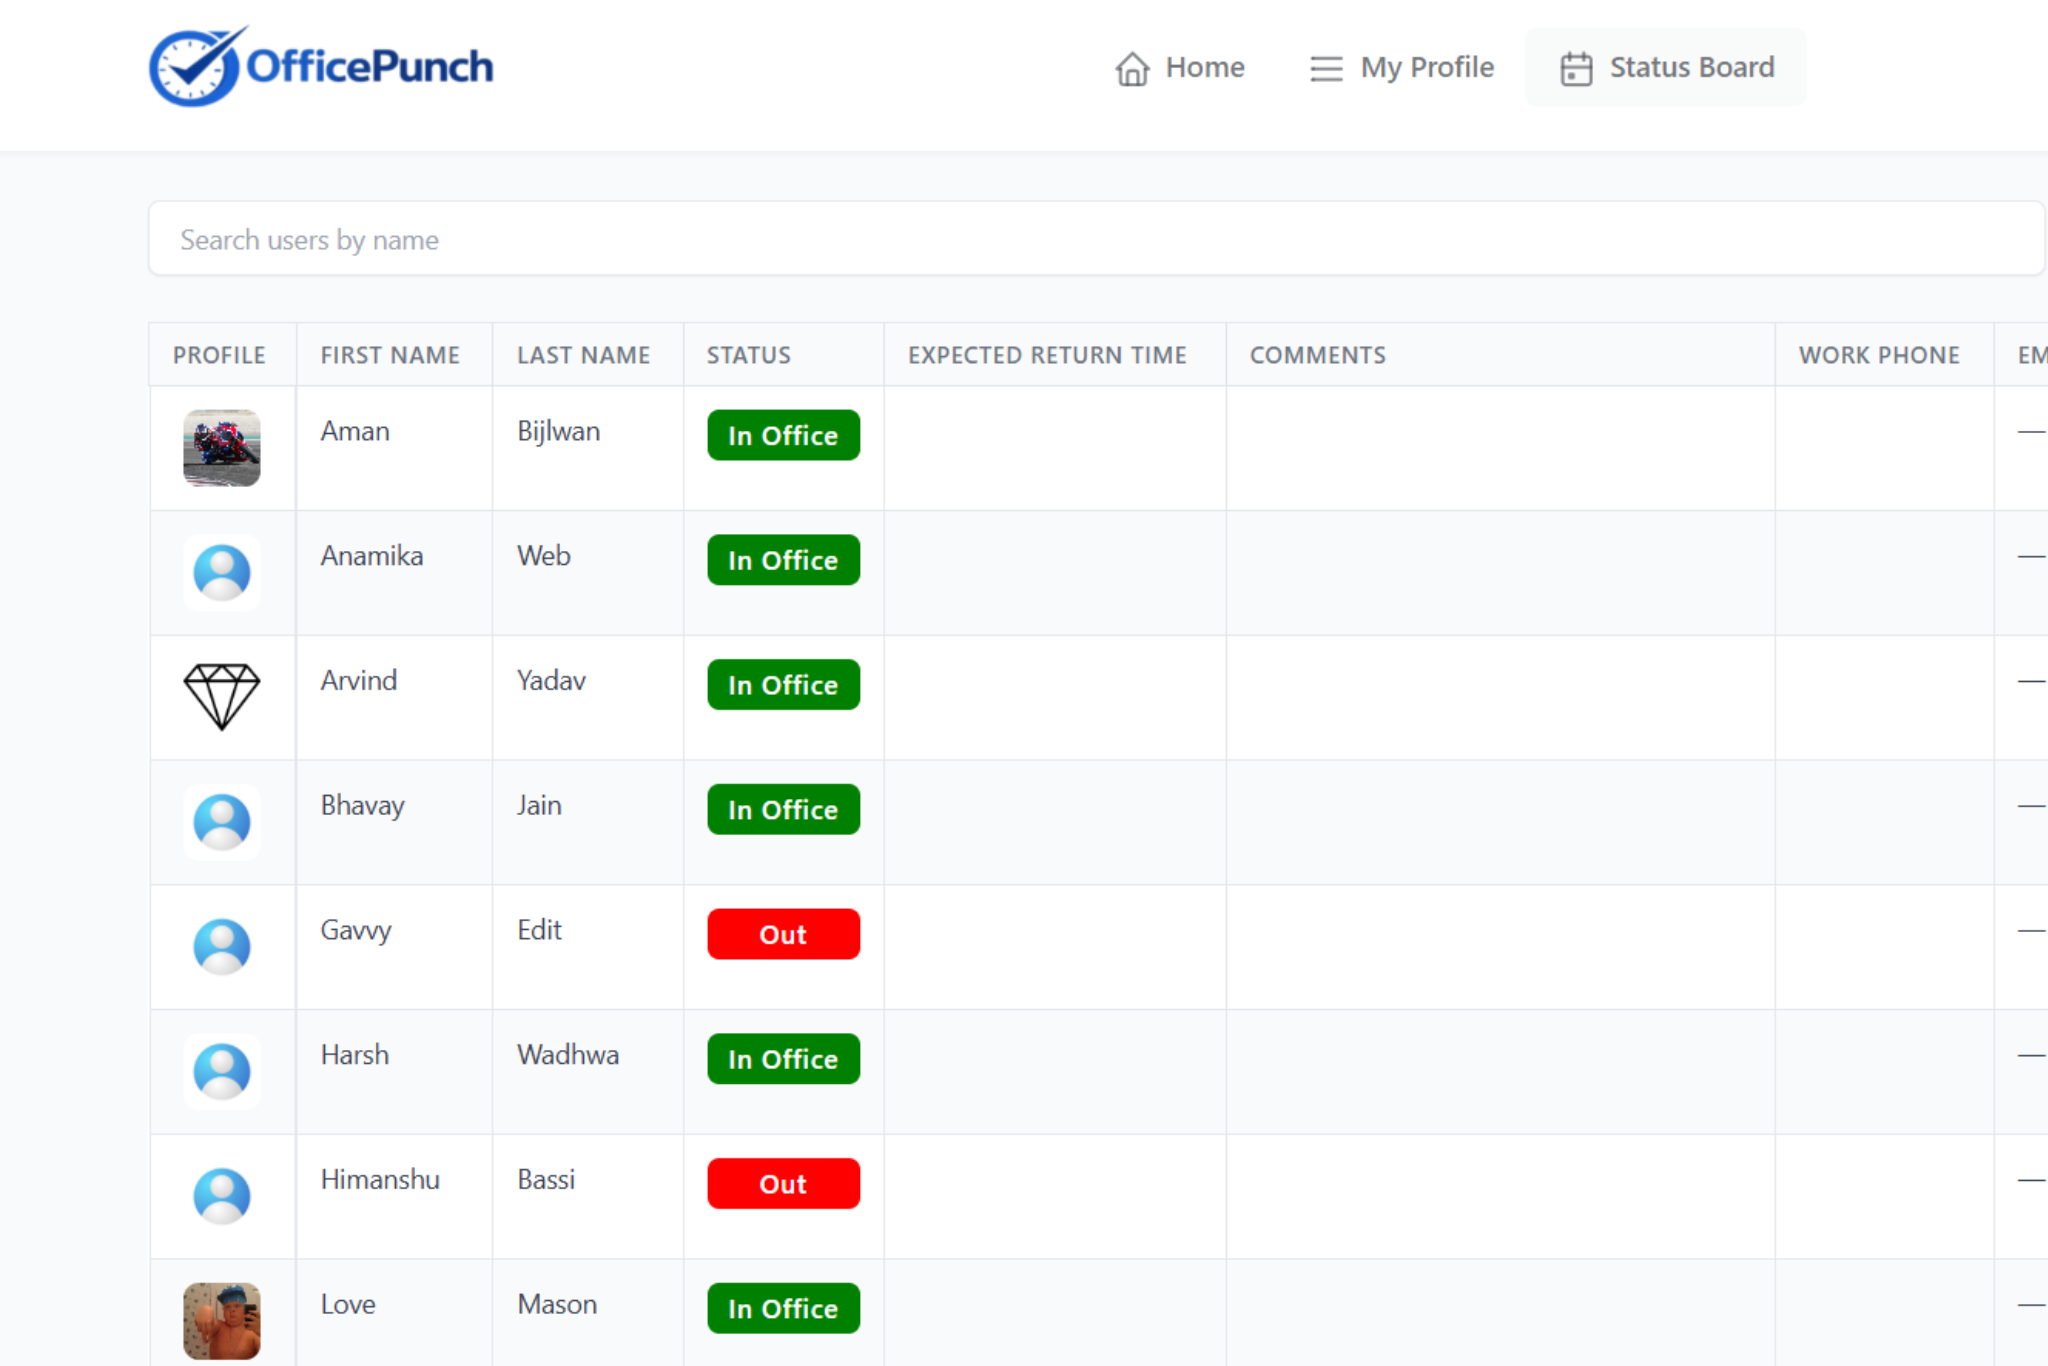Click Gavvy's default avatar icon

tap(222, 946)
